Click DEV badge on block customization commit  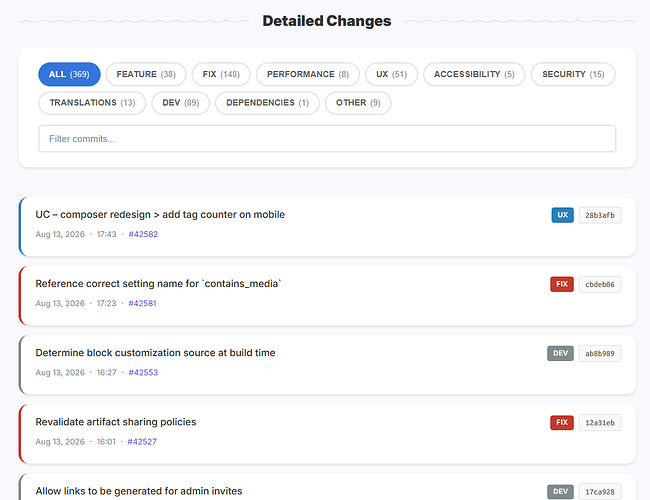(560, 354)
